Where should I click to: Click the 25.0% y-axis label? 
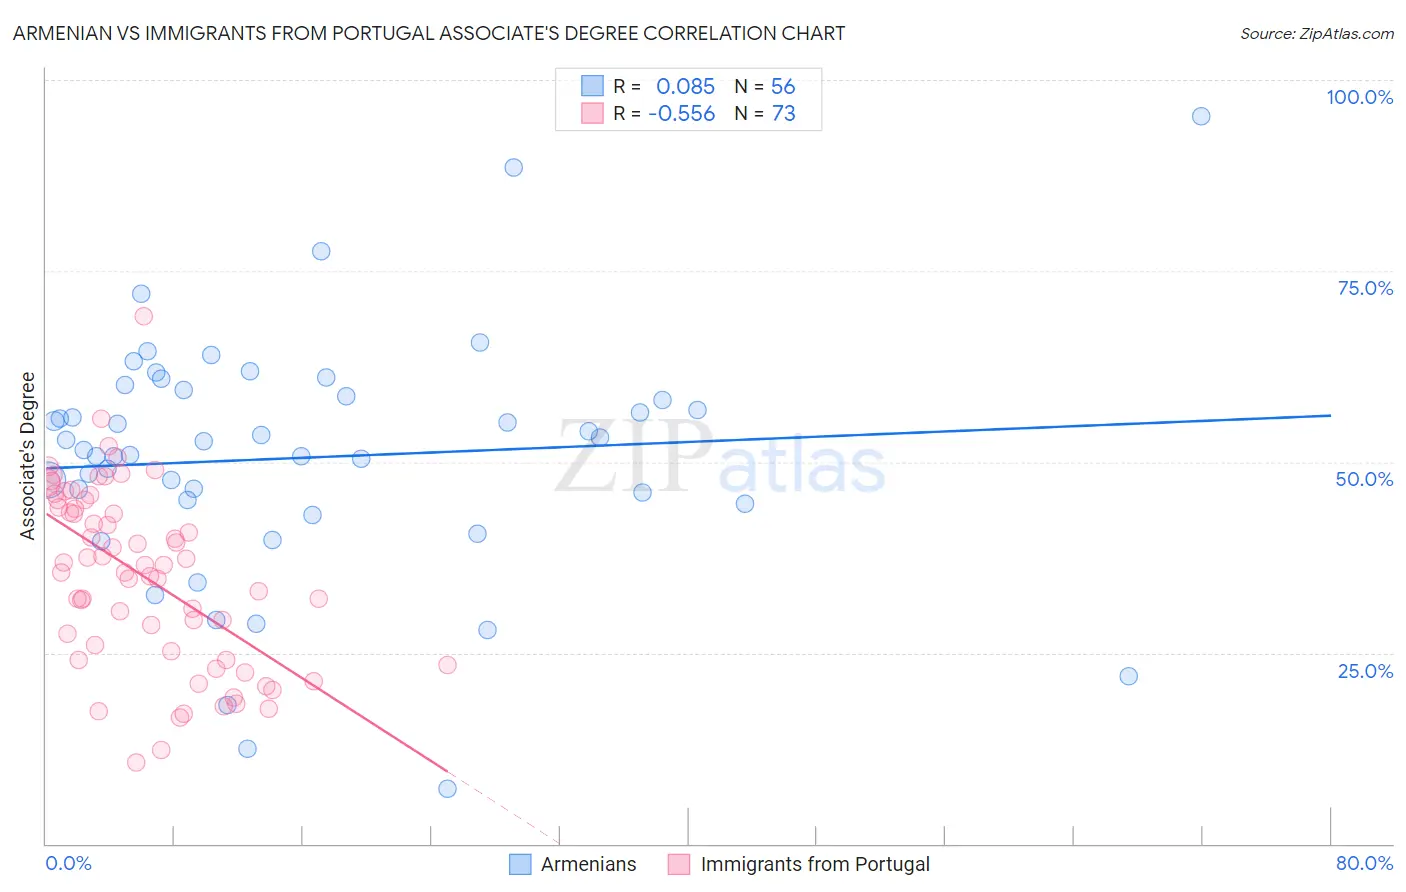1365,671
